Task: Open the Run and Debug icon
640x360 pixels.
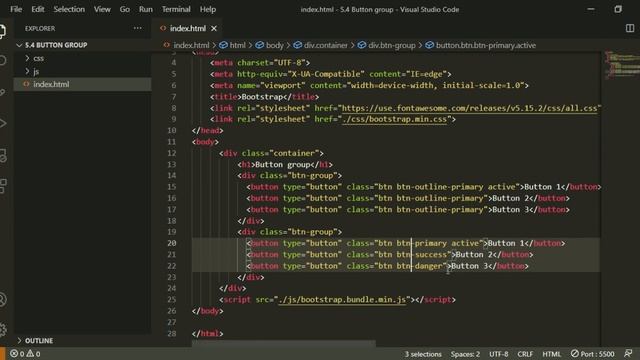Action: tap(2, 123)
